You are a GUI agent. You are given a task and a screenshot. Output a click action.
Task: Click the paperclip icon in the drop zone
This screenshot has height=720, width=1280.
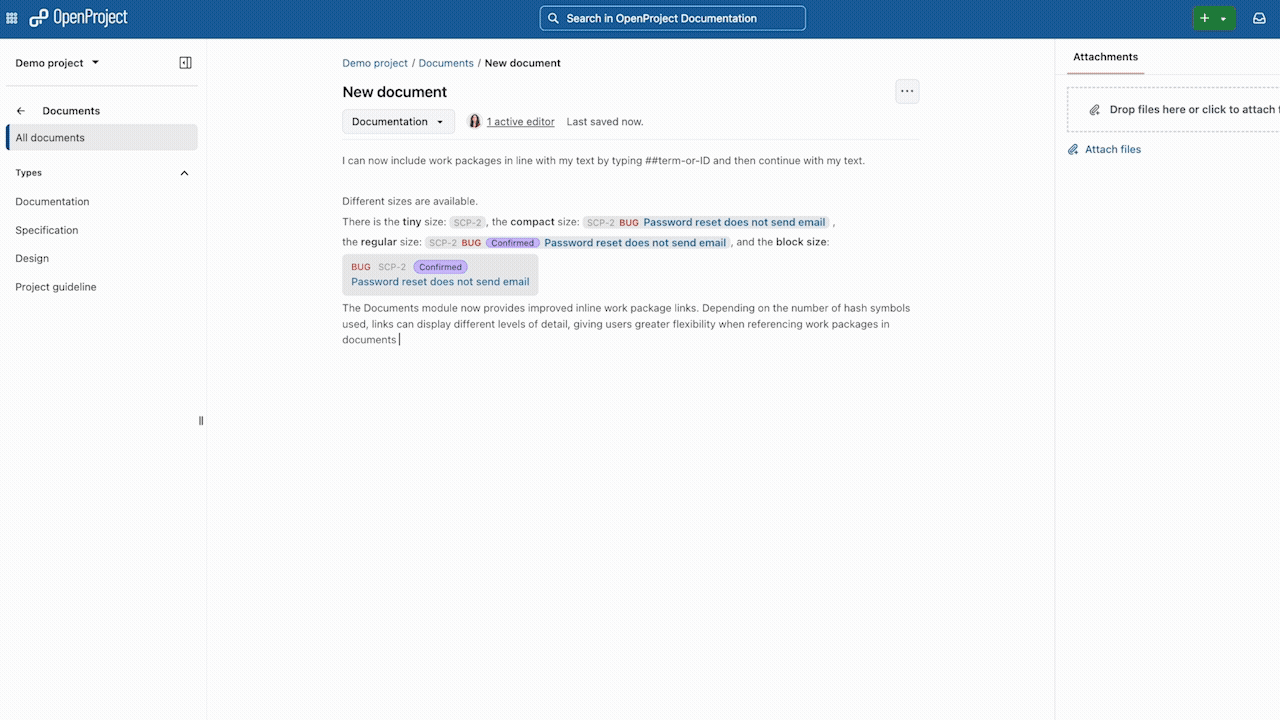1095,110
